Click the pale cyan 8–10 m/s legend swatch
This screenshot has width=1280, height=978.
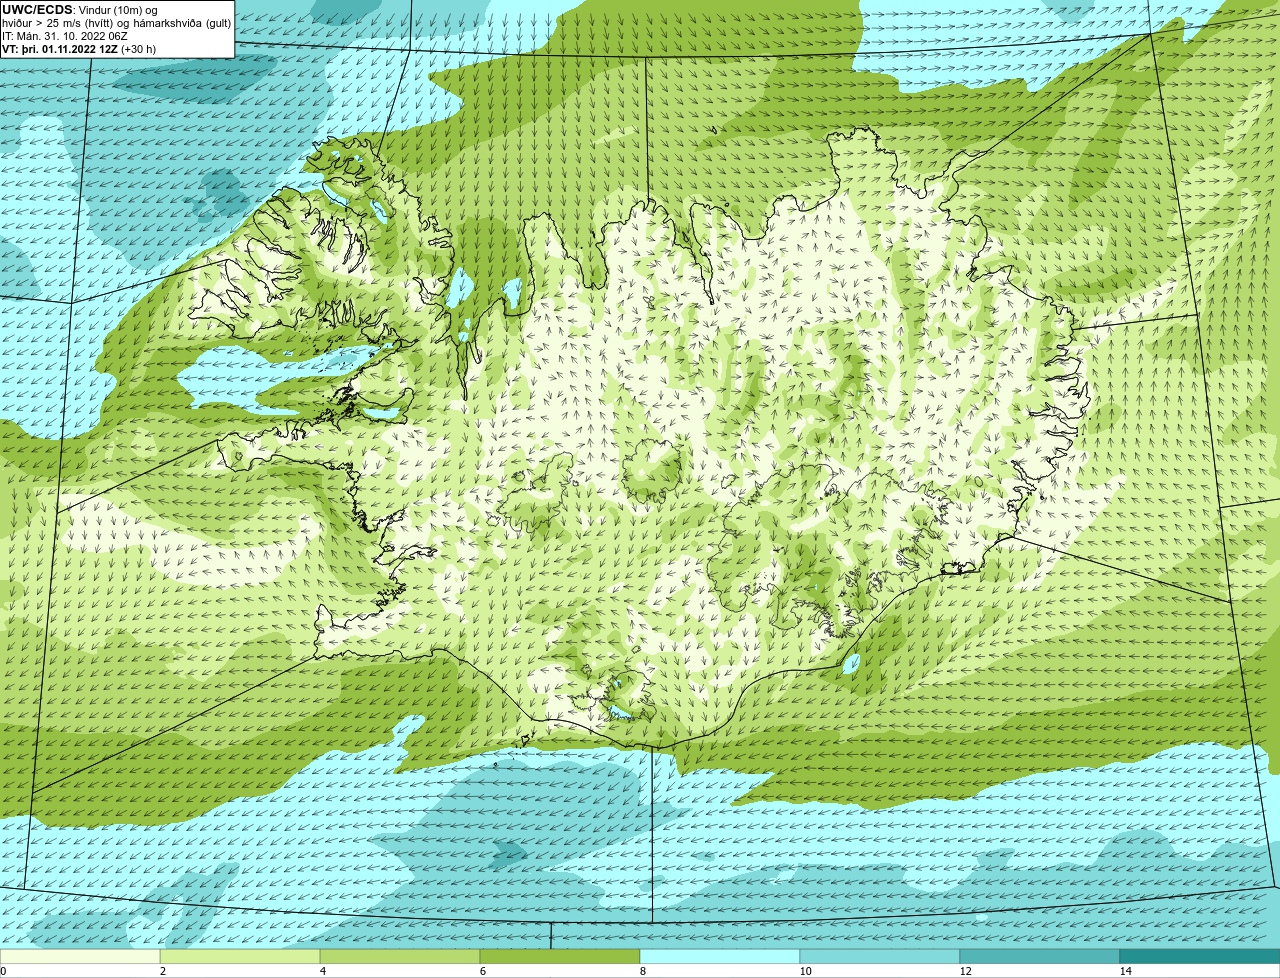tap(720, 956)
